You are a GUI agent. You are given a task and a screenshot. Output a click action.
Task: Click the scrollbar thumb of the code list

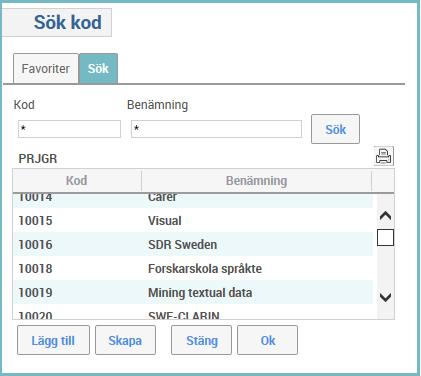coord(385,238)
